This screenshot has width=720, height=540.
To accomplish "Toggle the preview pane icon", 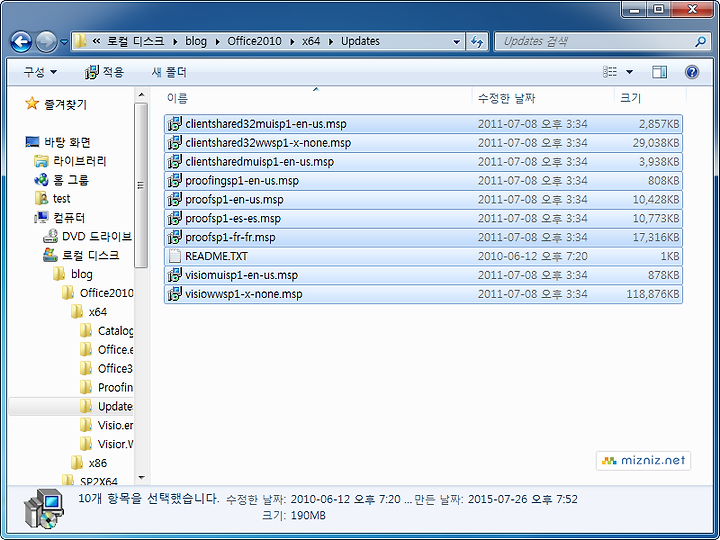I will pos(659,72).
